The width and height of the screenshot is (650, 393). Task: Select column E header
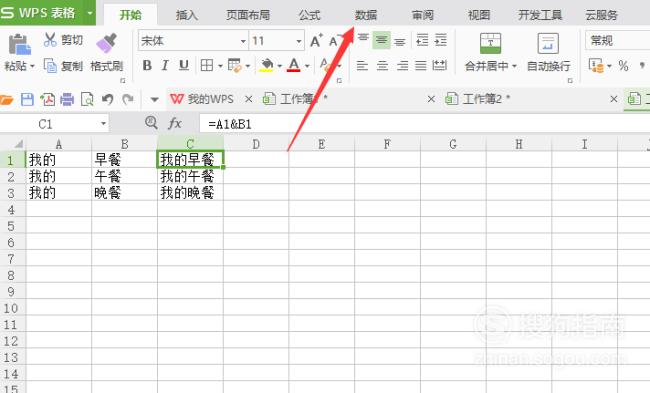click(x=321, y=144)
